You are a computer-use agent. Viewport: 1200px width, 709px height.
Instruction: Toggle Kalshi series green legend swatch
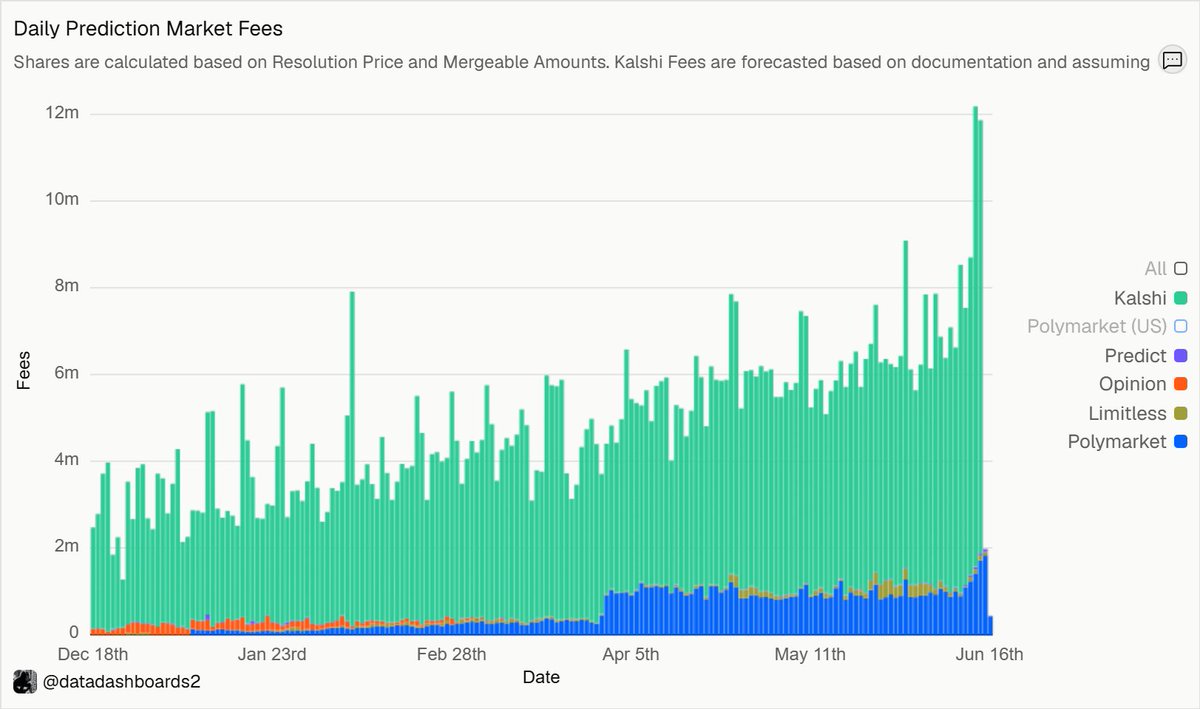point(1181,298)
